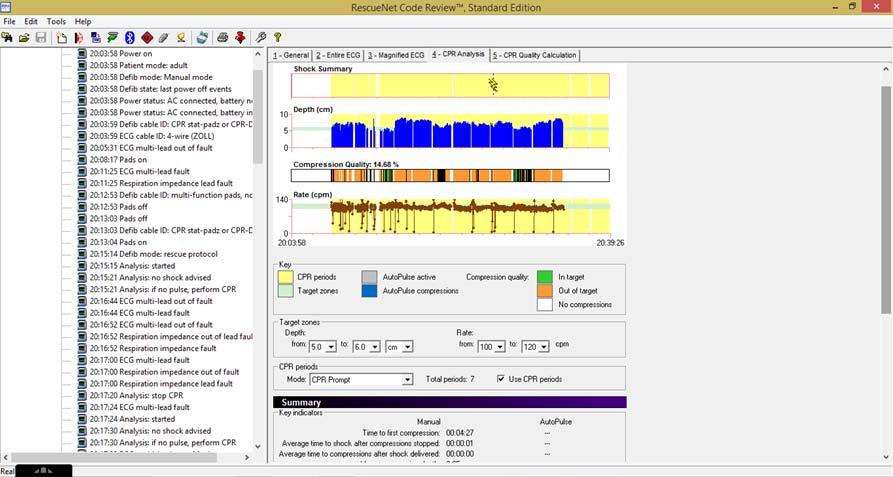Click the orange Out of target swatch
893x477 pixels.
click(x=544, y=291)
